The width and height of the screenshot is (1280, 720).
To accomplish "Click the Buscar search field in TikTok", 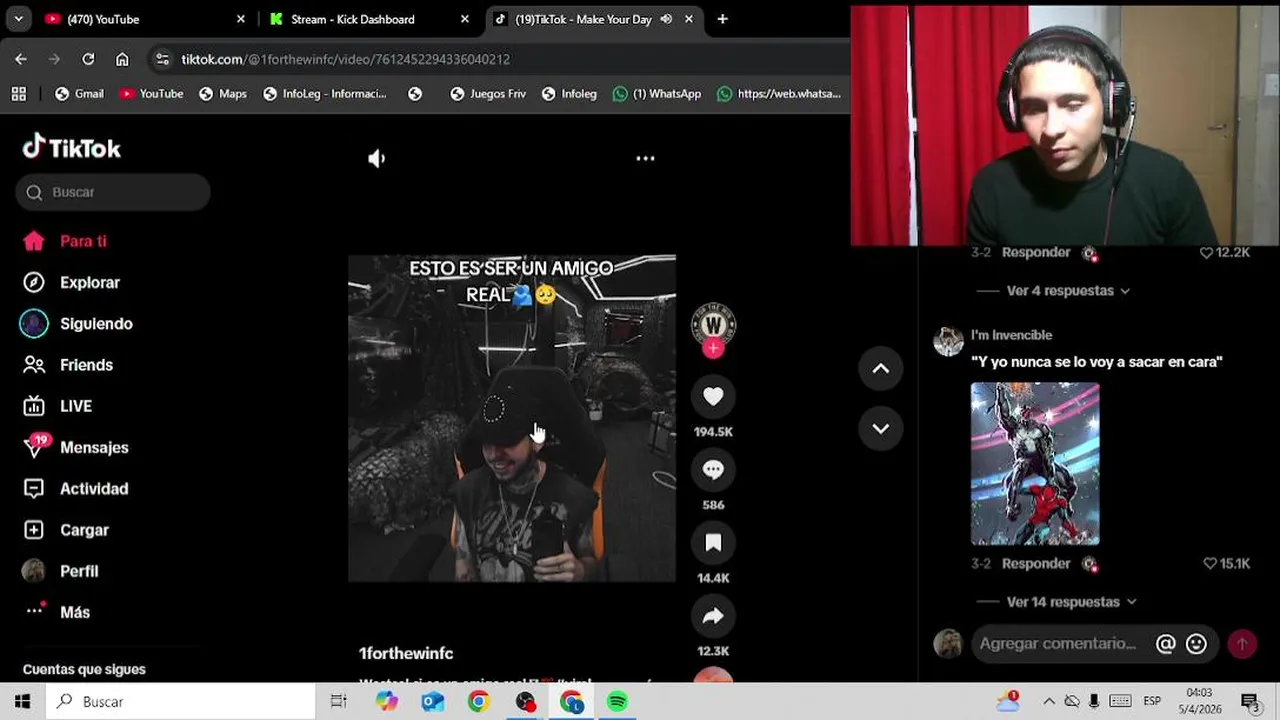I will coord(113,192).
